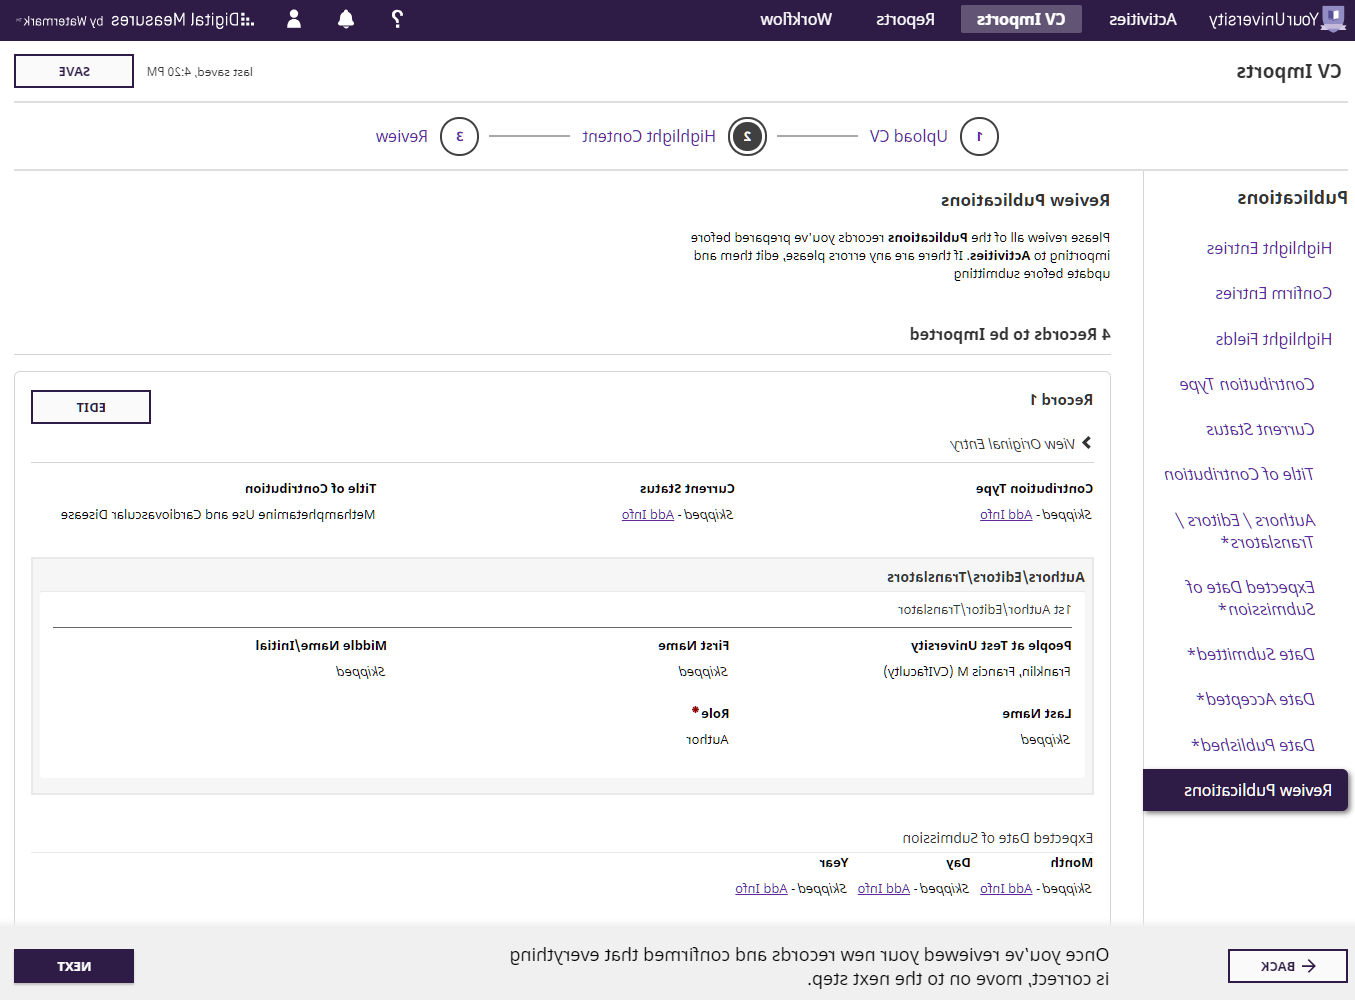Viewport: 1355px width, 1000px height.
Task: Click the 'CV Imports' page title
Action: pyautogui.click(x=1289, y=71)
